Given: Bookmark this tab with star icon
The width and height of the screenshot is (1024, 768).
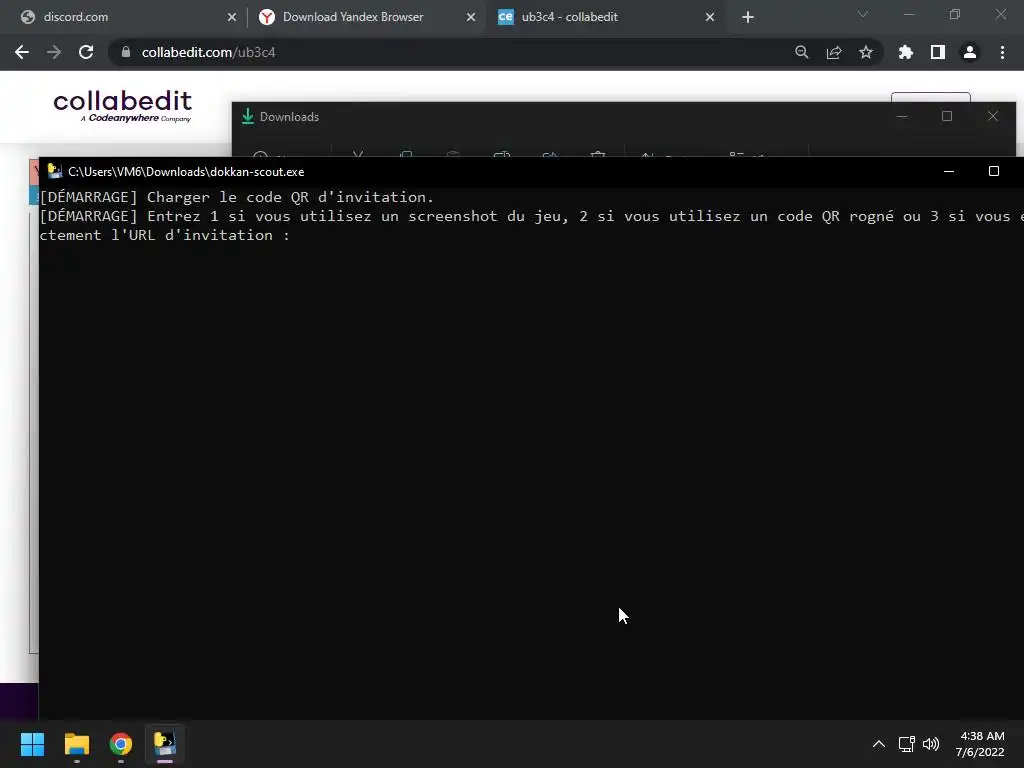Looking at the screenshot, I should point(865,52).
